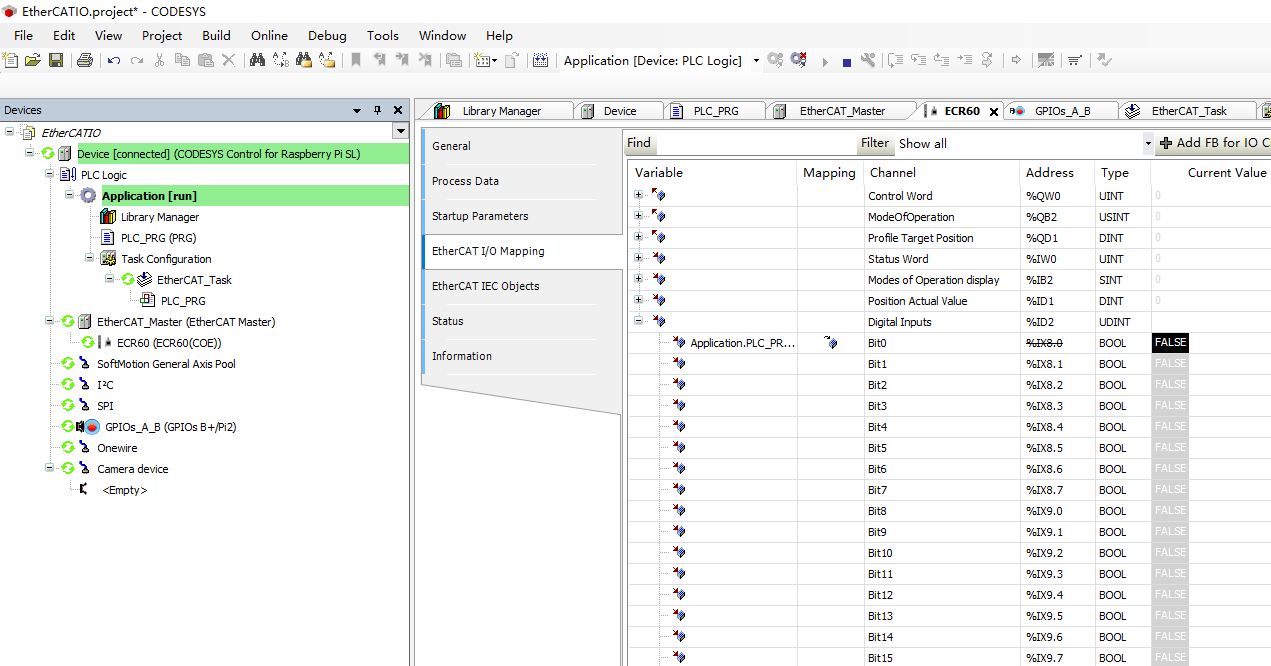The width and height of the screenshot is (1271, 666).
Task: Switch to the EtherCAT_Master tab
Action: [842, 111]
